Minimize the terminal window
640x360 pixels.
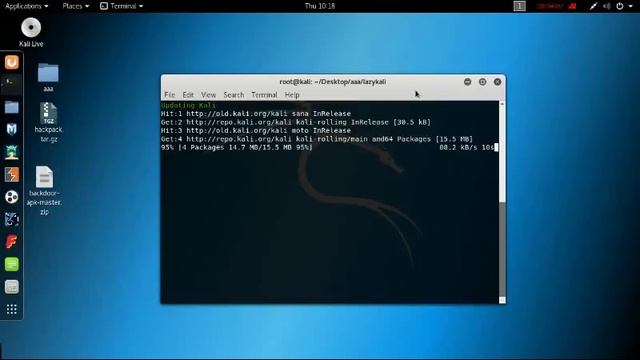[467, 82]
